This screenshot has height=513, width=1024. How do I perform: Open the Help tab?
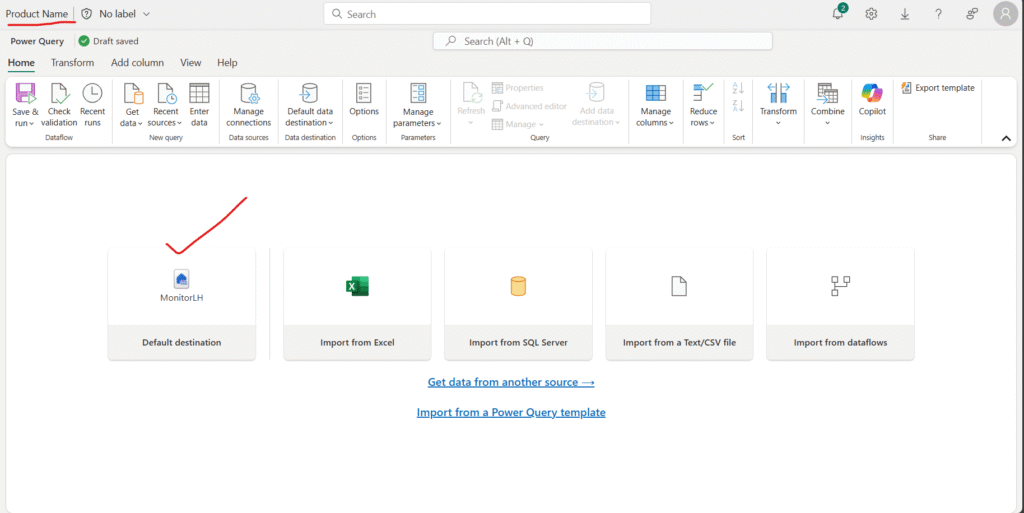[x=227, y=63]
